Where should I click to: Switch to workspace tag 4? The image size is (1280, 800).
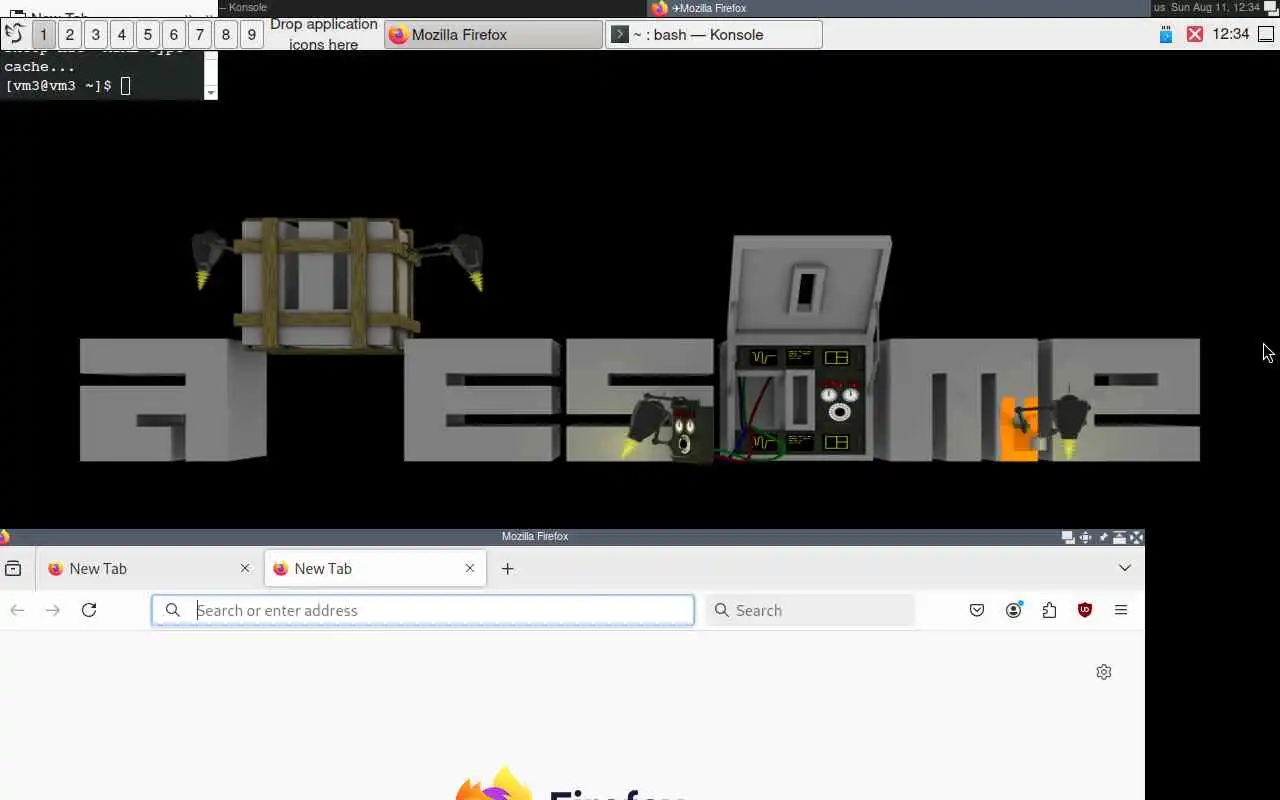[x=121, y=34]
